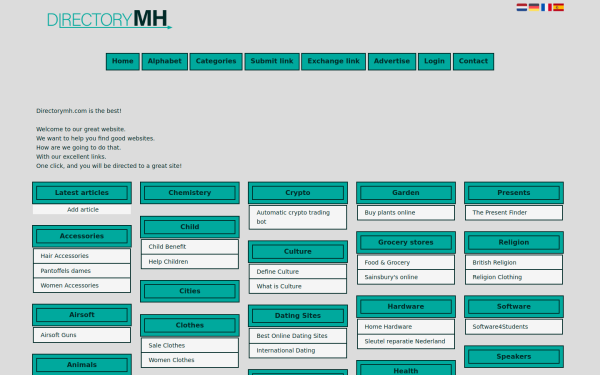600x375 pixels.
Task: Open the Airsoft Guns link
Action: 82,335
